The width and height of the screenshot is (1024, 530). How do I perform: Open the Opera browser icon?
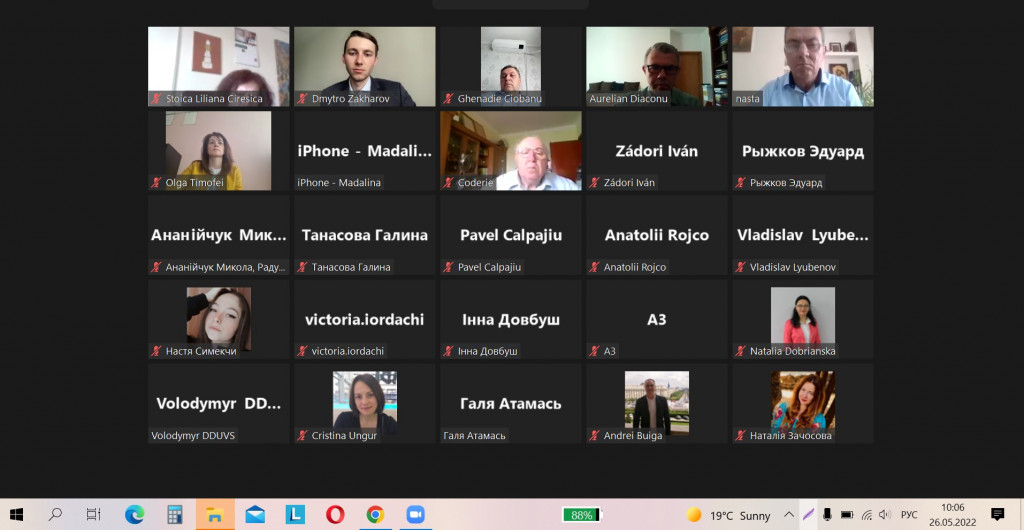[335, 514]
